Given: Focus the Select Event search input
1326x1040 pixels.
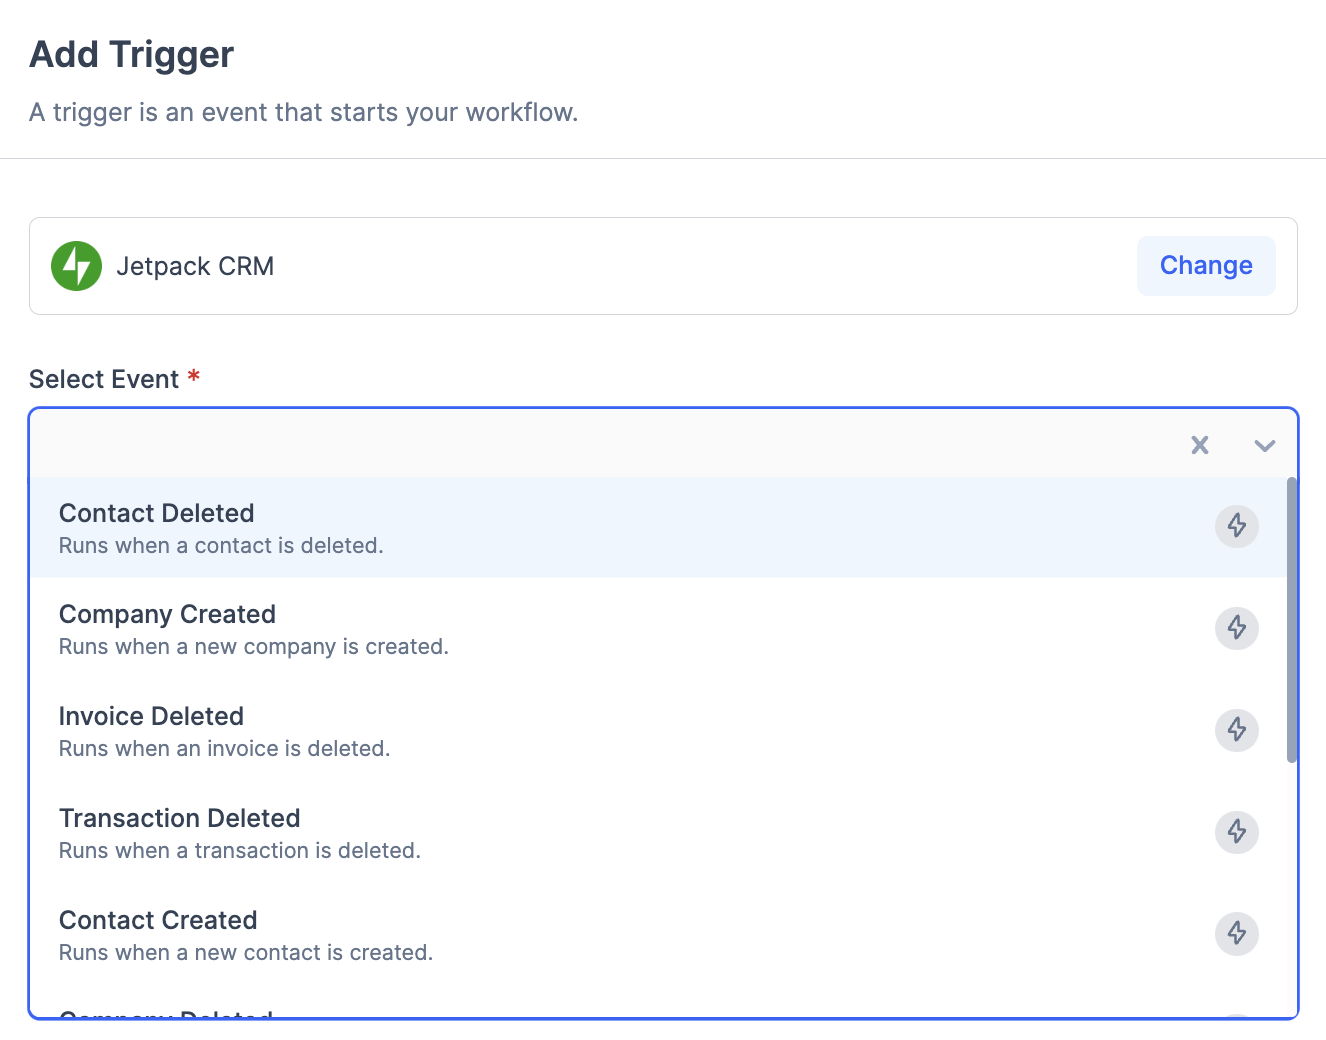Looking at the screenshot, I should (x=600, y=445).
